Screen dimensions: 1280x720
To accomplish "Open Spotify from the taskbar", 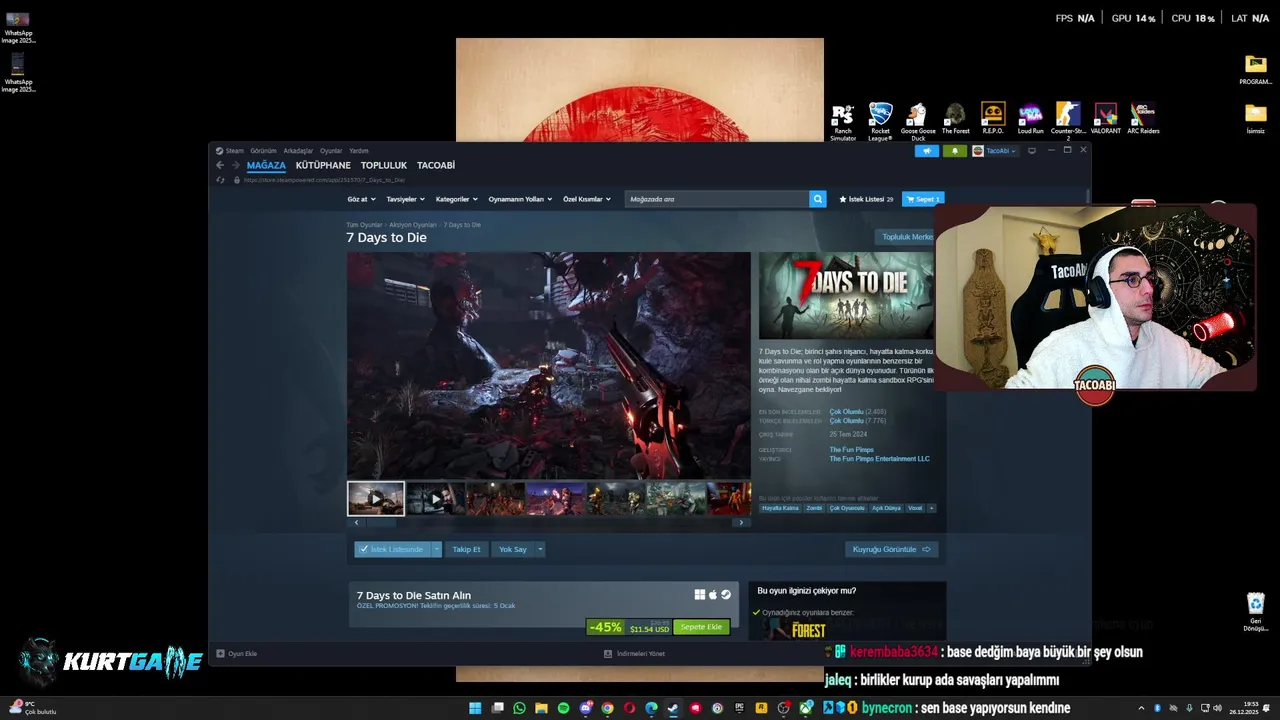I will (563, 708).
